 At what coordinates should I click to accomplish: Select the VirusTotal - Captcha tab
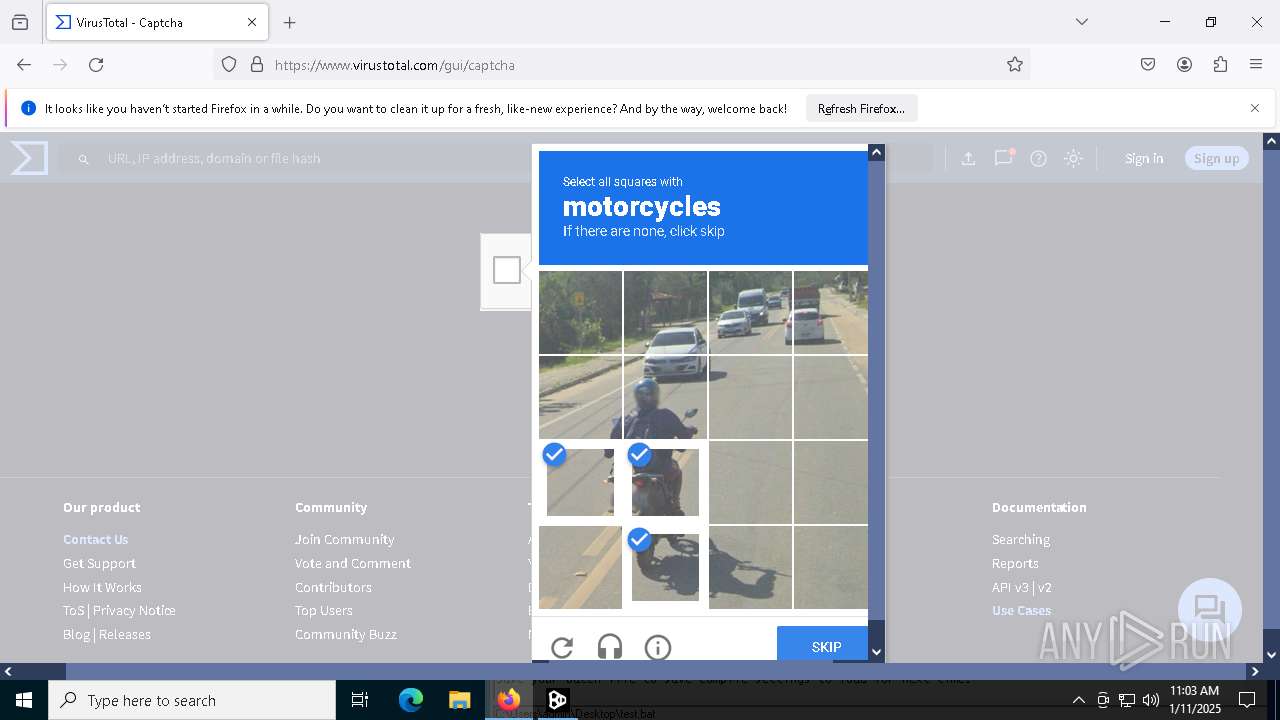(157, 22)
